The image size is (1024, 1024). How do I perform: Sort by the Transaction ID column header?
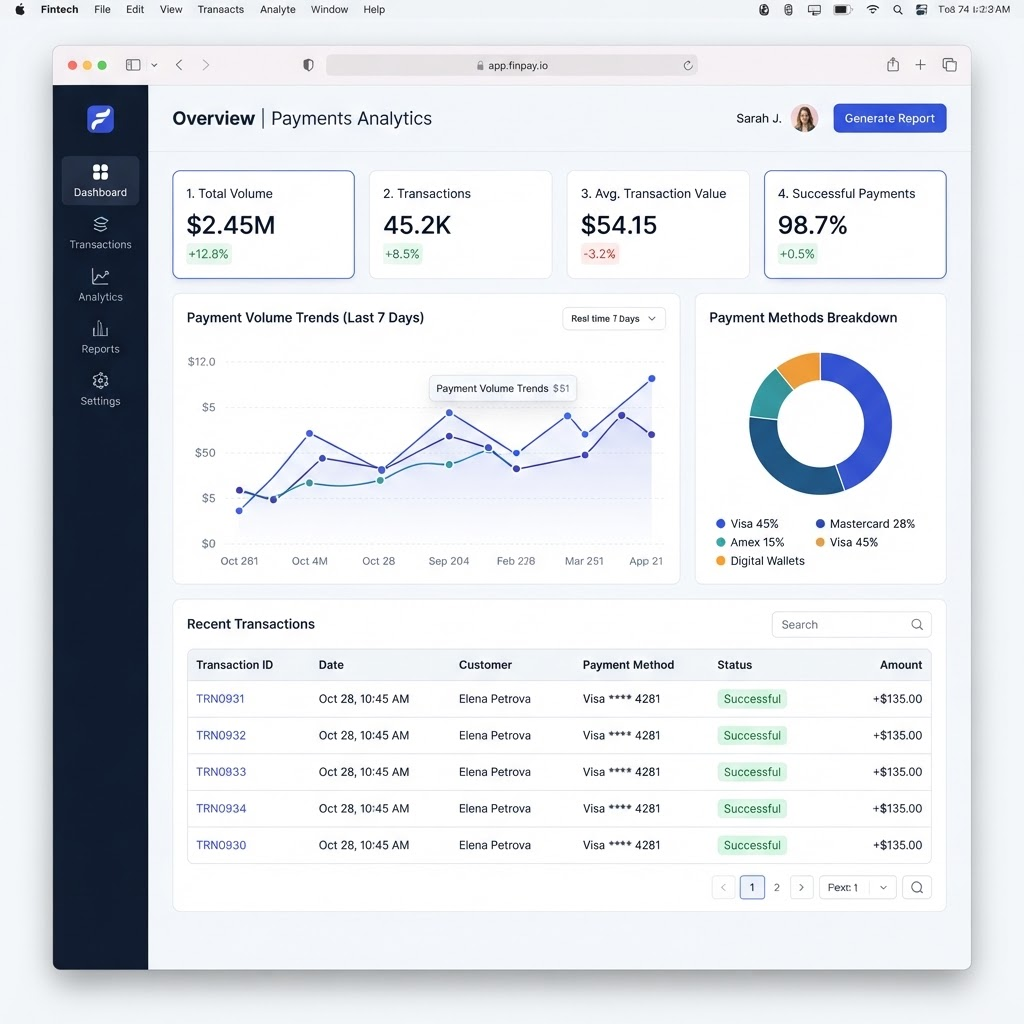234,665
